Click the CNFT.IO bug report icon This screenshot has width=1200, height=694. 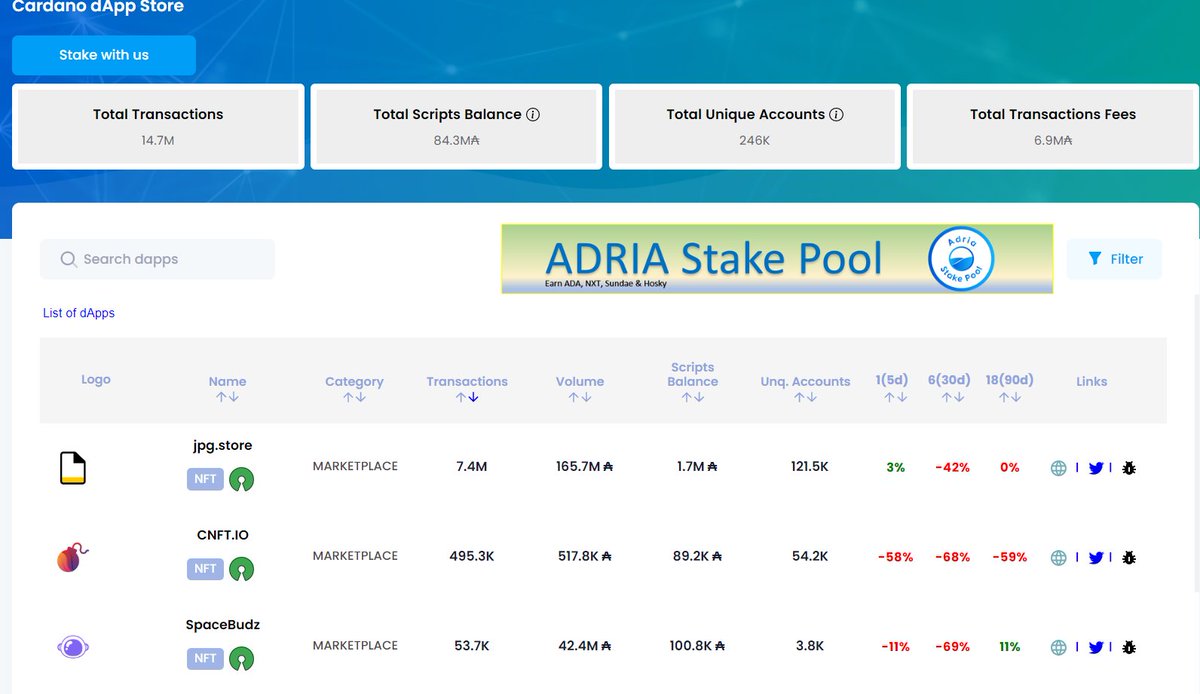(1129, 558)
